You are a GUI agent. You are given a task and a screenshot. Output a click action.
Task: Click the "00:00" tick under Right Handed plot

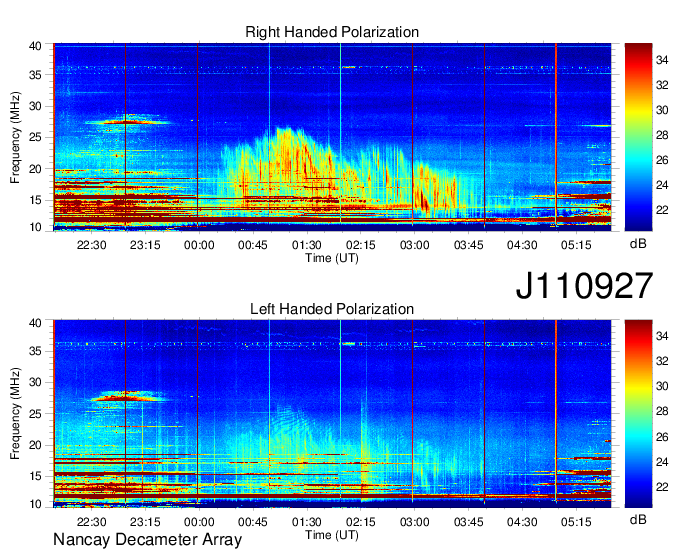pos(199,245)
